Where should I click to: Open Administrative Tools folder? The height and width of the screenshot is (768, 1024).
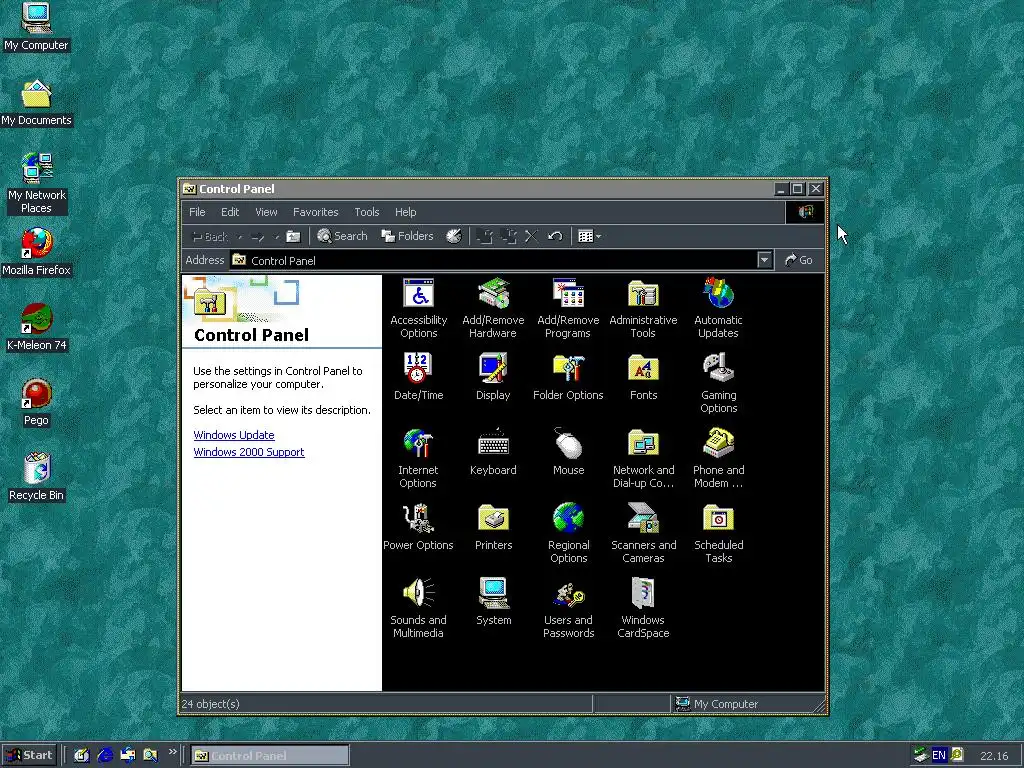point(643,308)
